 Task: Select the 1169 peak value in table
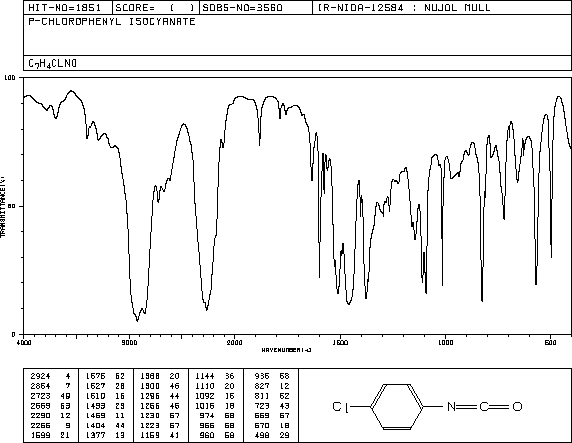(x=150, y=435)
